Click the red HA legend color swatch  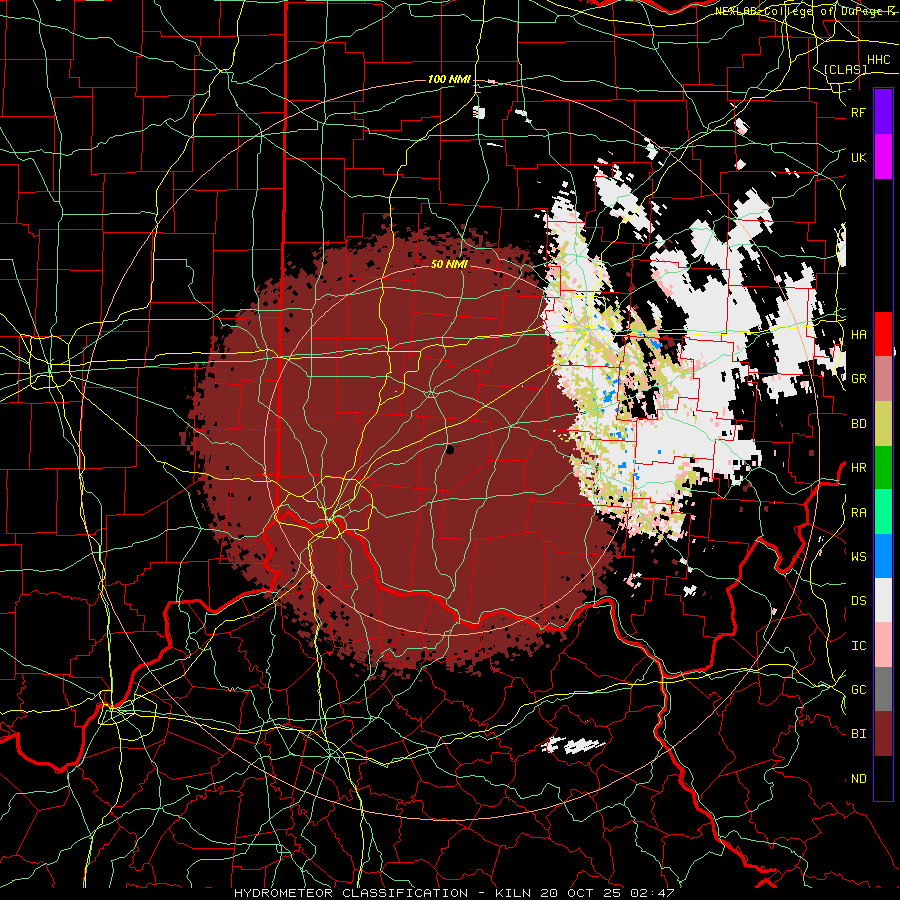point(883,334)
